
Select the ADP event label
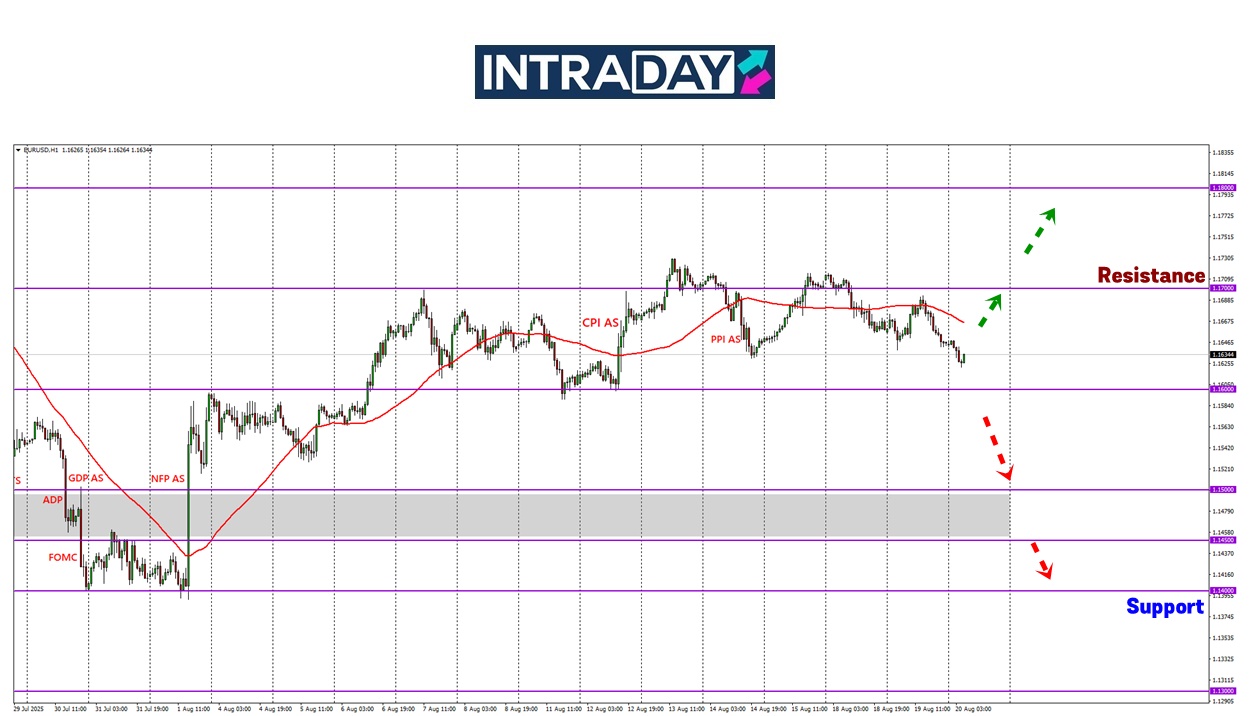(x=52, y=498)
